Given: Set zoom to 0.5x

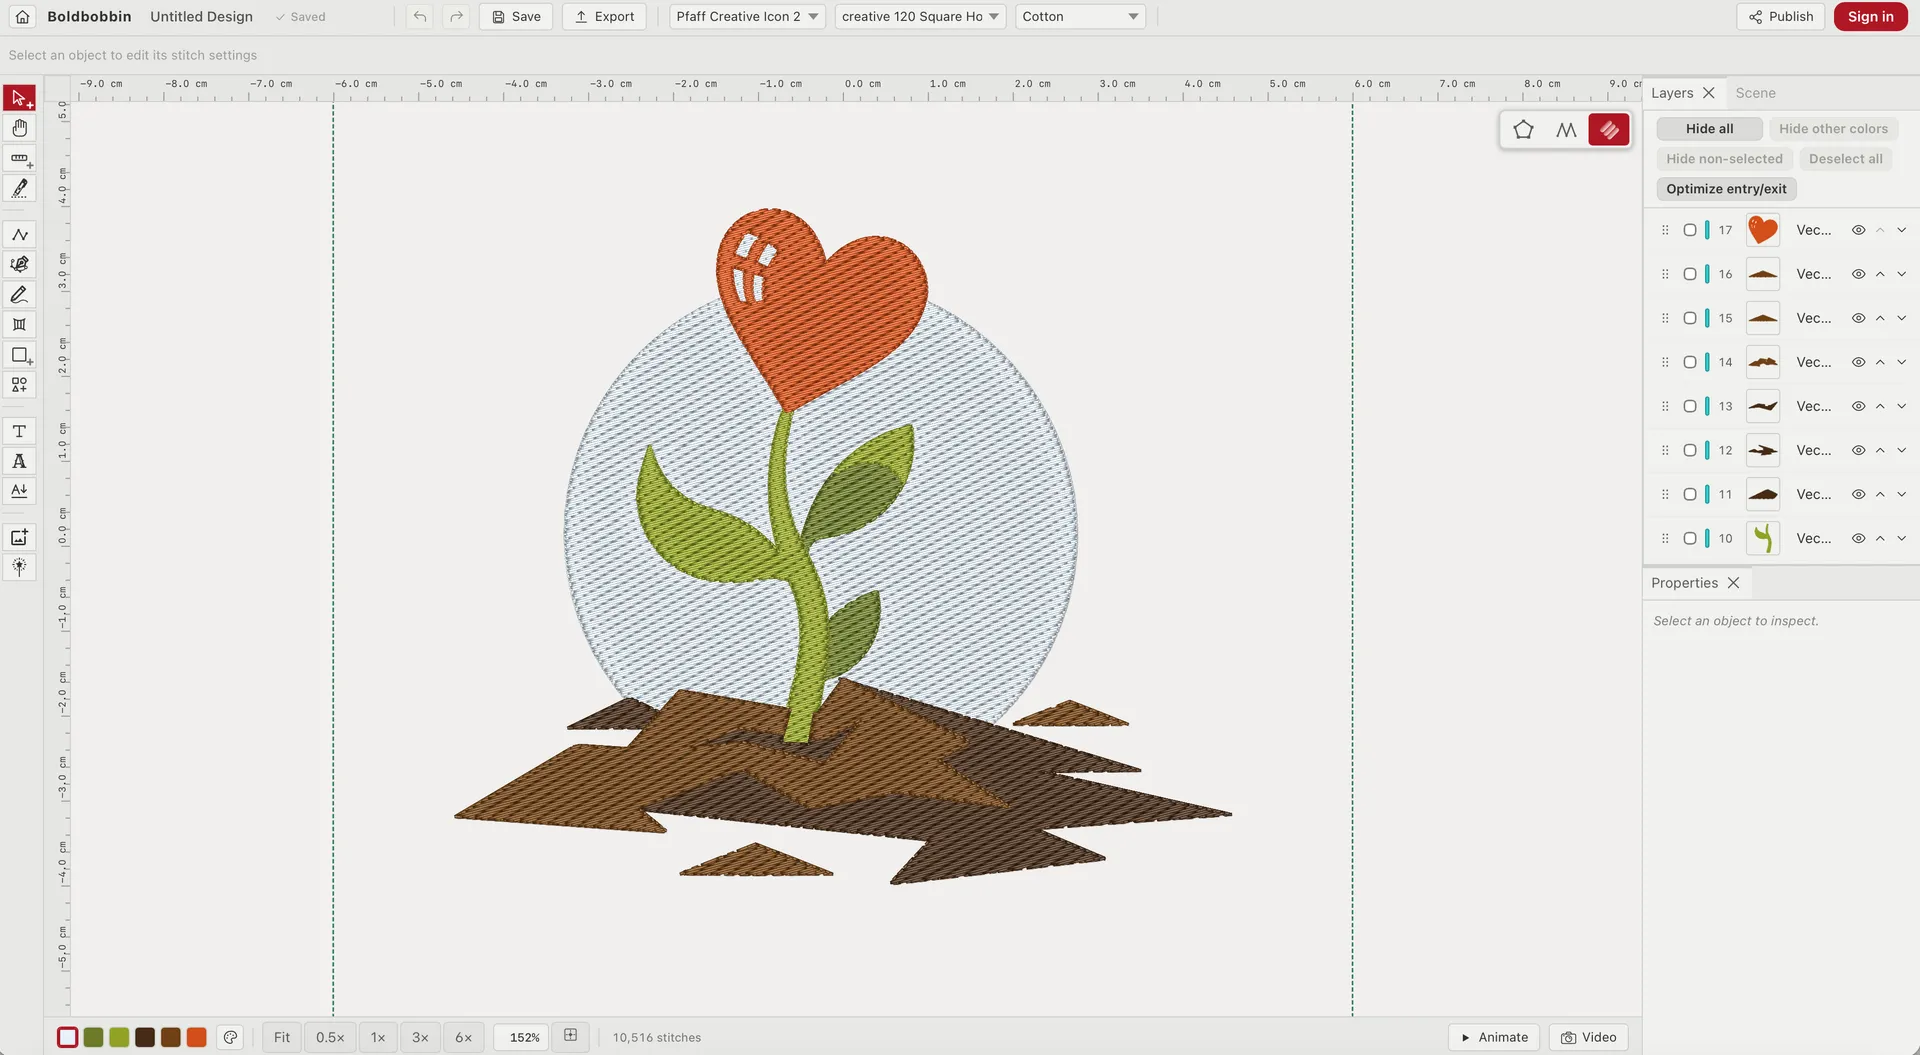Looking at the screenshot, I should coord(330,1037).
